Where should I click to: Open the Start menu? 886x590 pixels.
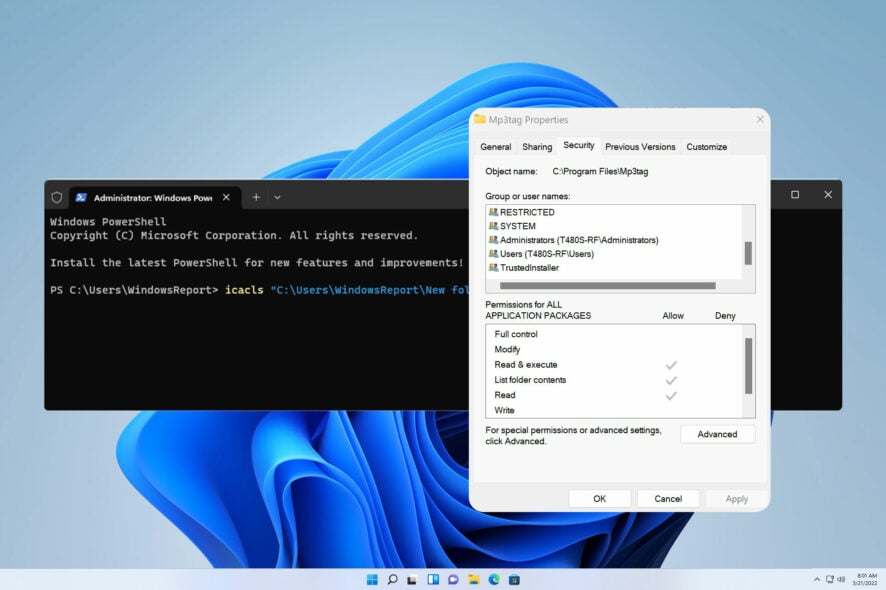click(x=372, y=578)
